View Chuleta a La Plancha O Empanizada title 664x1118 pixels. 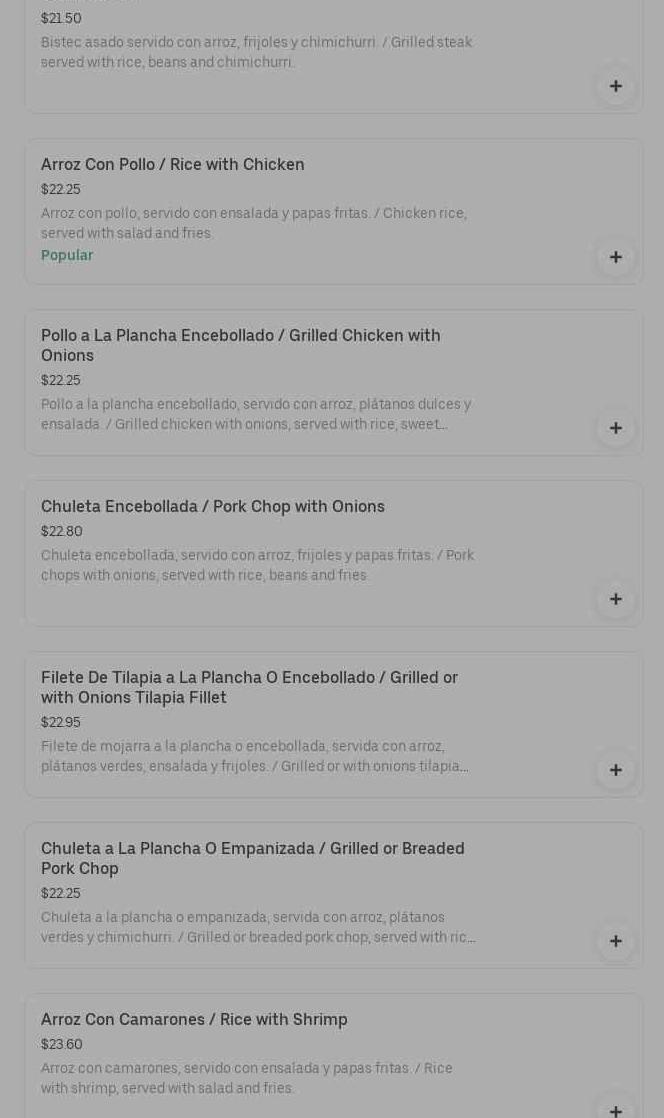[252, 858]
